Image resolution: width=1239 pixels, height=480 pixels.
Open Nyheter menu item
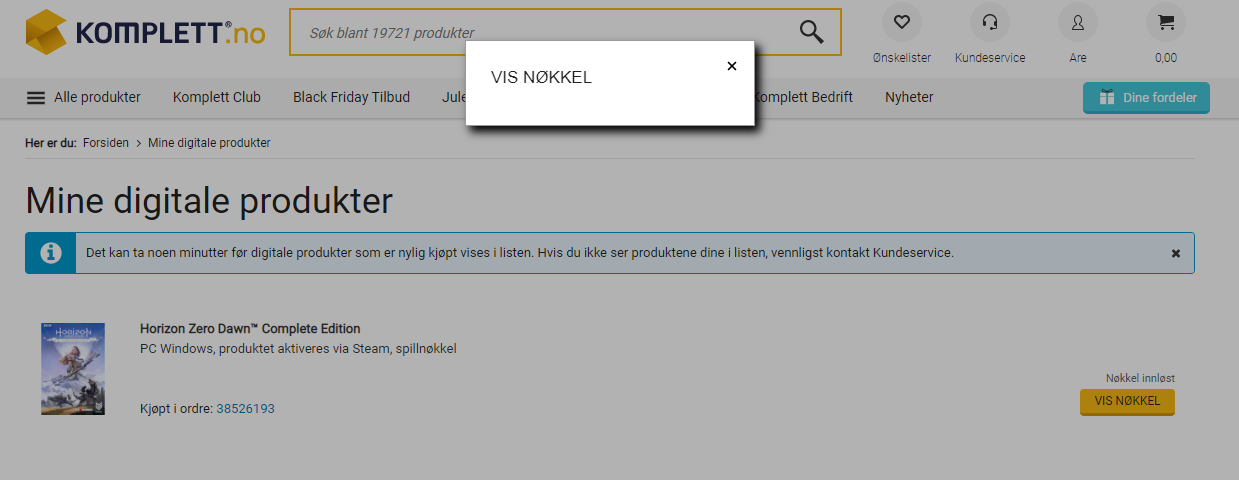[x=909, y=97]
